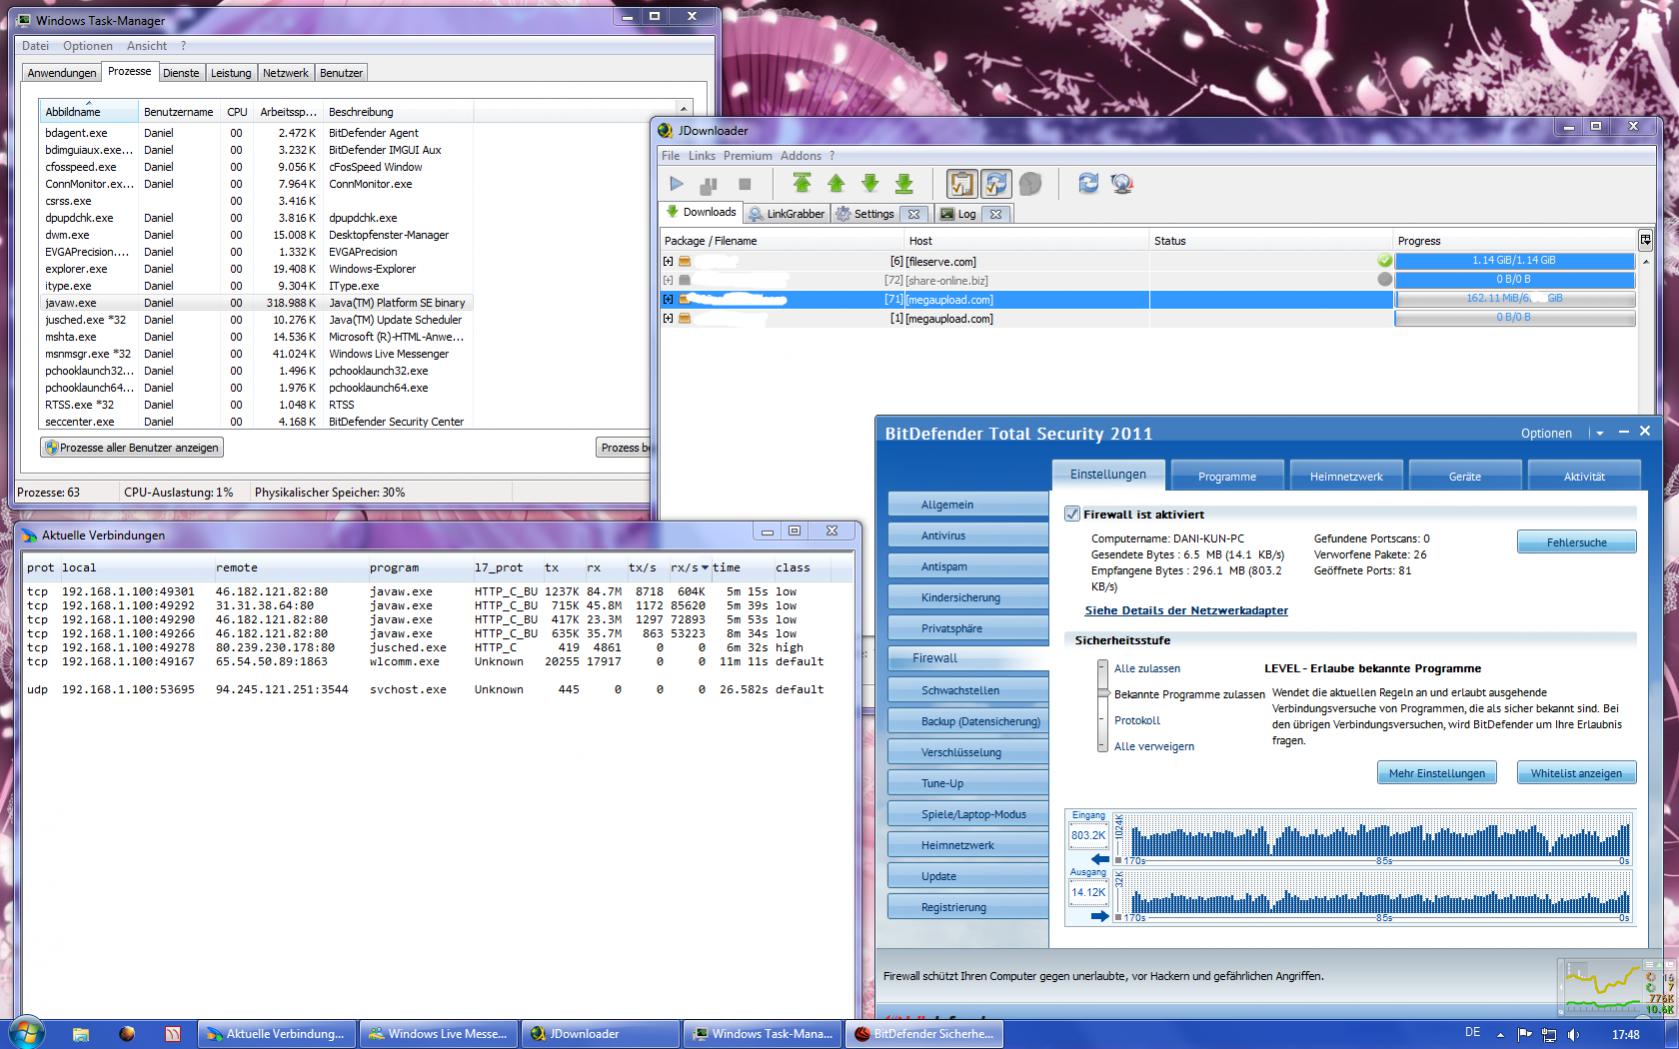The width and height of the screenshot is (1679, 1049).
Task: Sort connections by the rx/s column dropdown arrow
Action: pos(705,568)
